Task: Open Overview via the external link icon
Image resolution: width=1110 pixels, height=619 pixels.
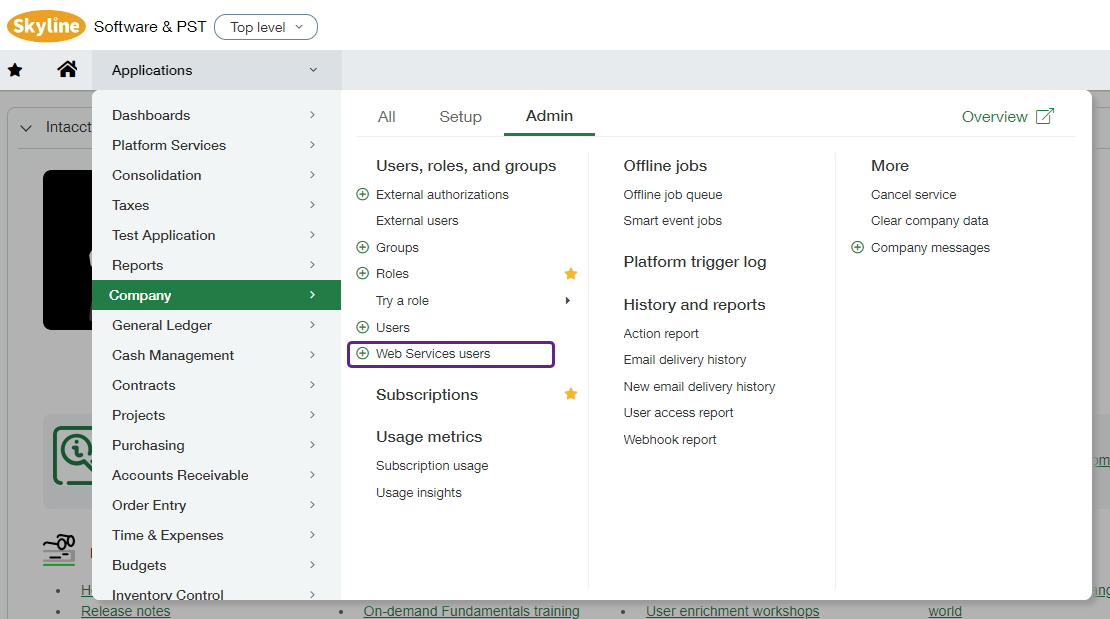Action: click(x=1044, y=116)
